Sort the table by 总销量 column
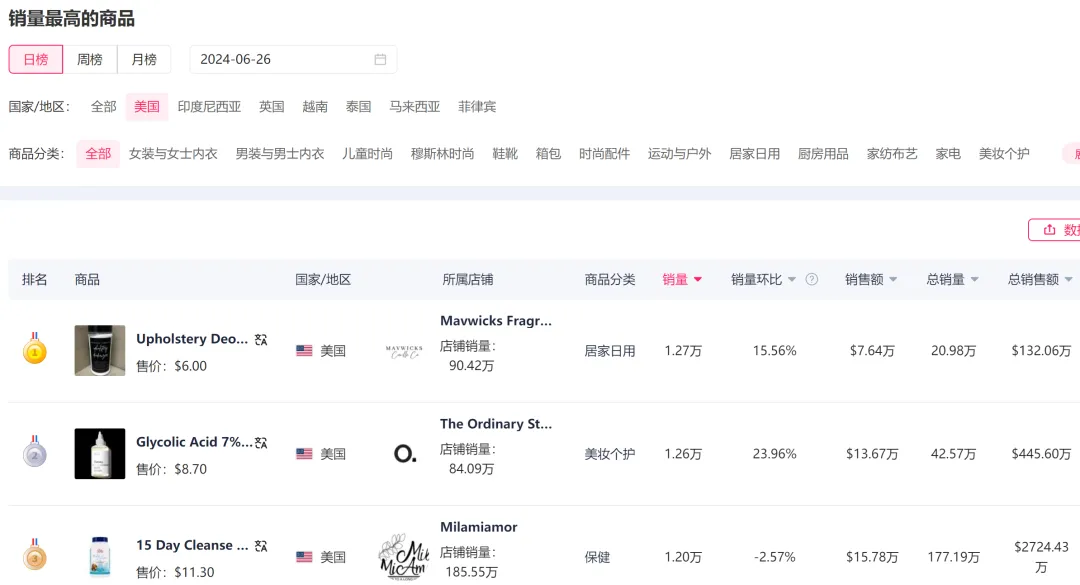 click(952, 280)
